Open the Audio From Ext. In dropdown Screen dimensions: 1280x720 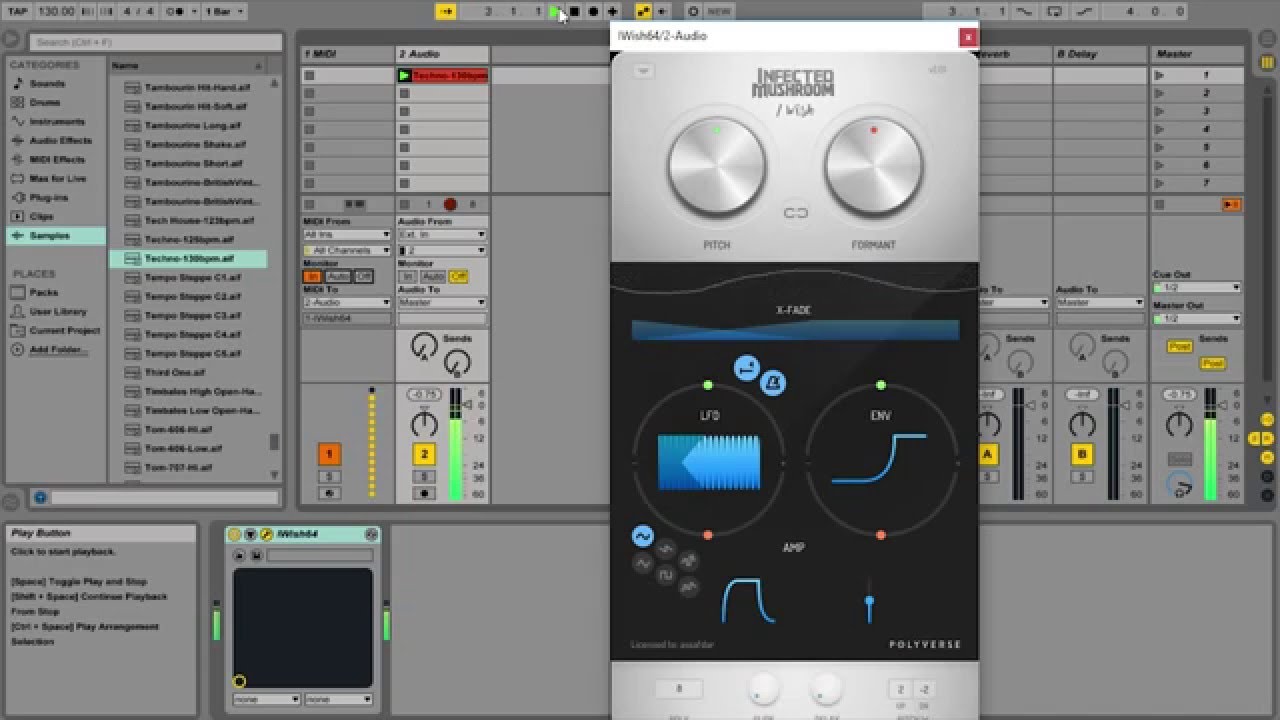point(442,236)
